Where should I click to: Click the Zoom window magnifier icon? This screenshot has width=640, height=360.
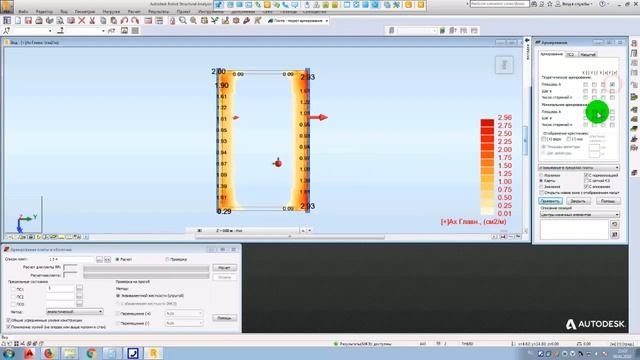click(x=182, y=20)
